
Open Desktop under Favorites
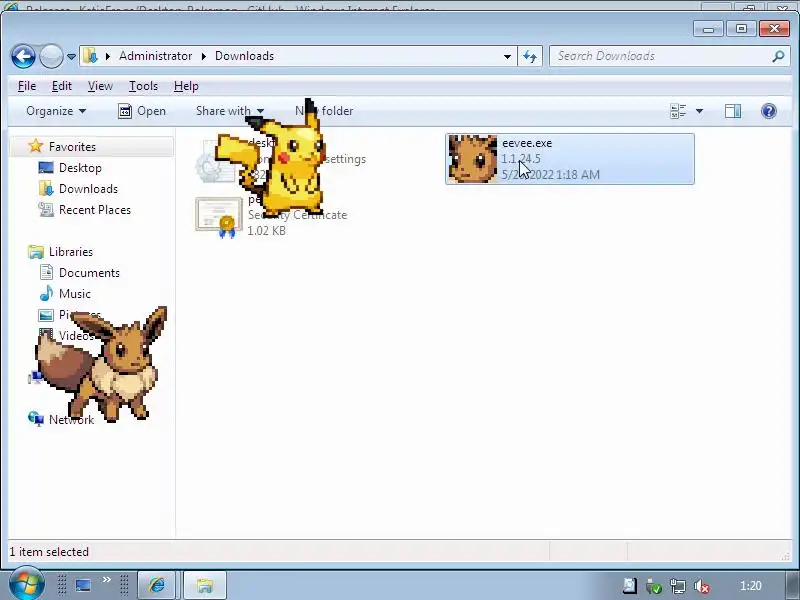(x=80, y=168)
